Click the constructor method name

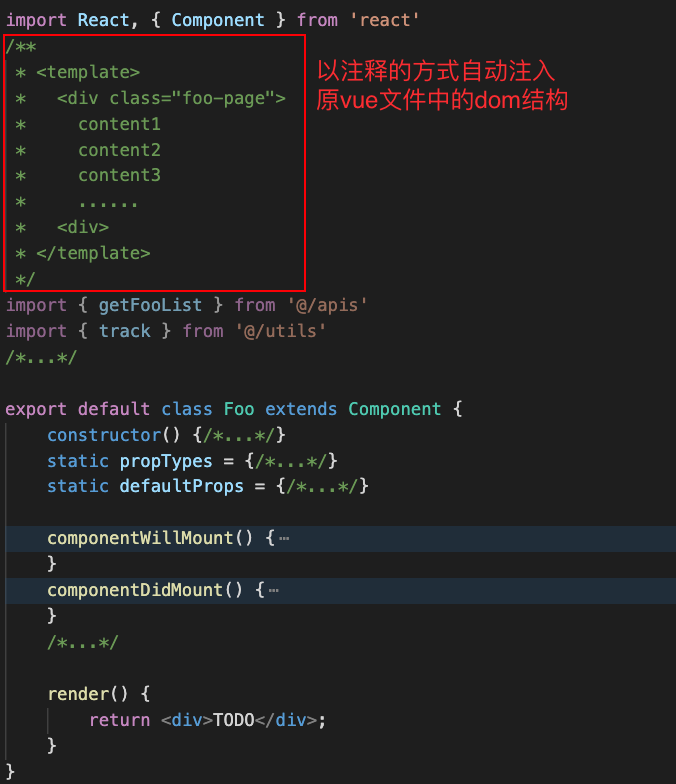tap(103, 435)
